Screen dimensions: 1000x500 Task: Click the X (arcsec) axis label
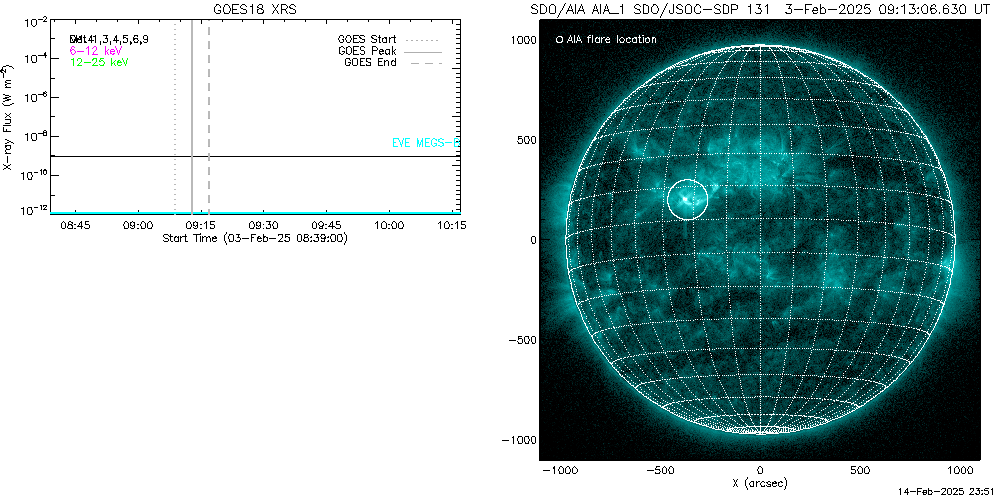click(x=760, y=483)
